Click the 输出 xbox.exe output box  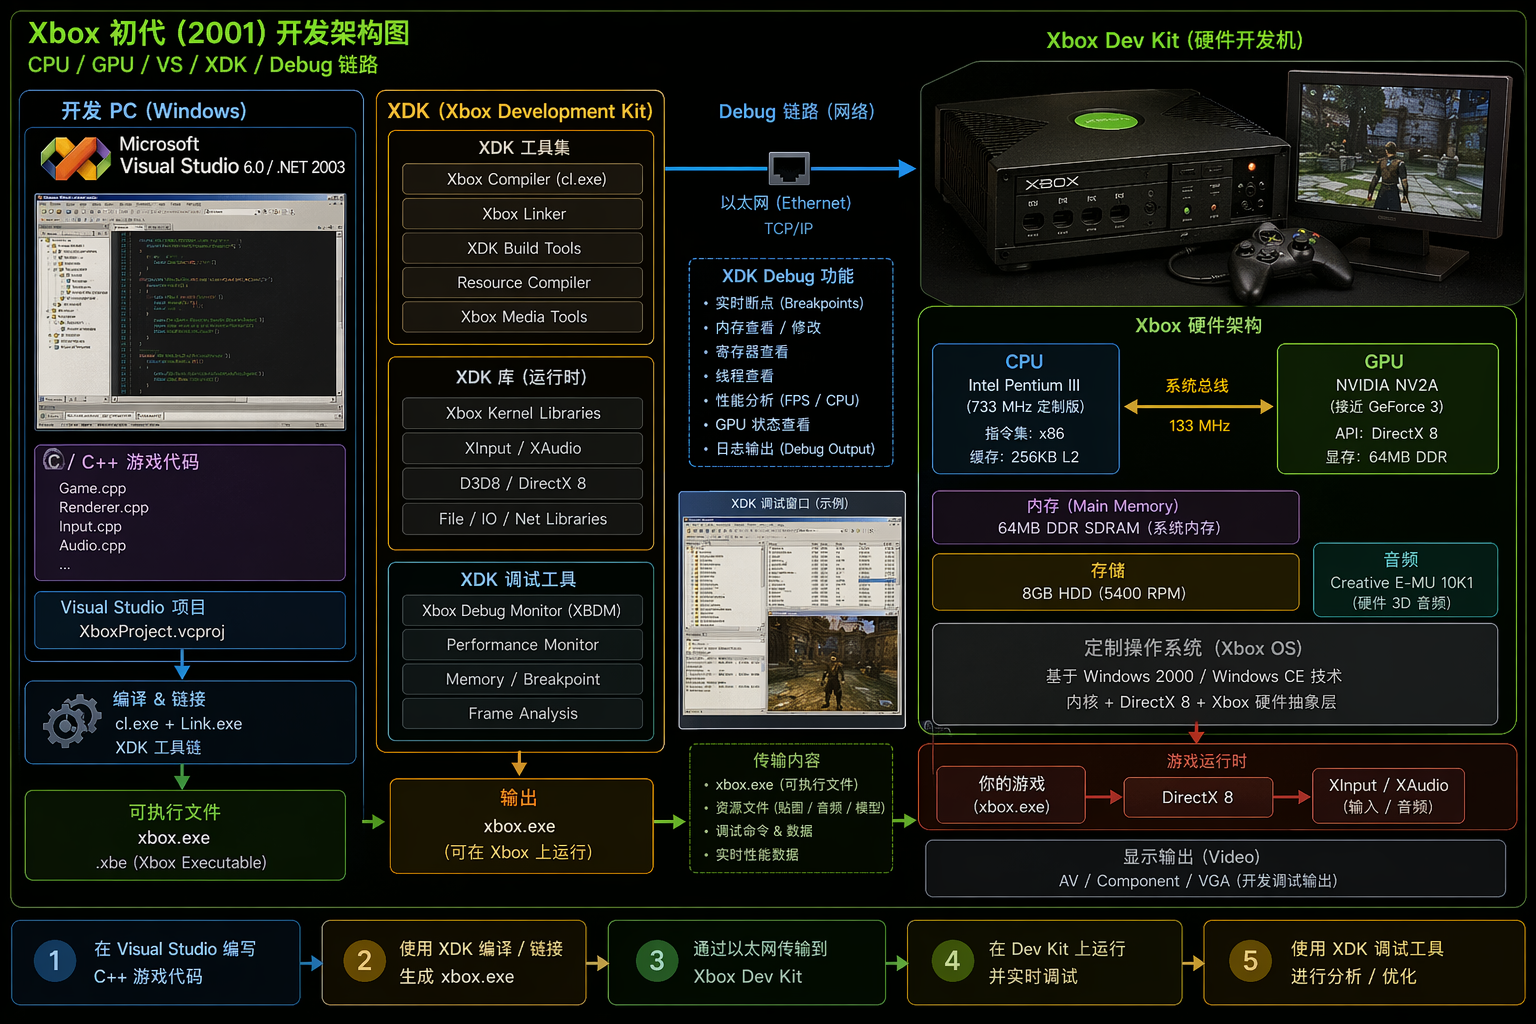[521, 826]
